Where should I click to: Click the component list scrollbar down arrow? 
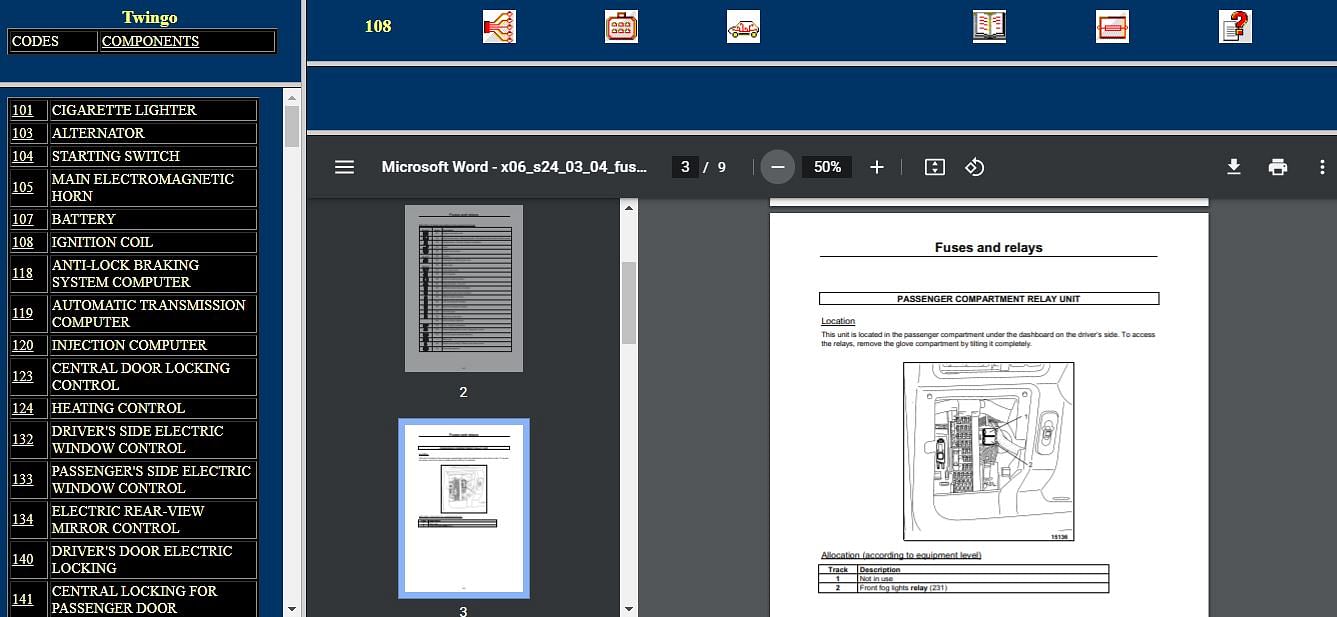[292, 608]
